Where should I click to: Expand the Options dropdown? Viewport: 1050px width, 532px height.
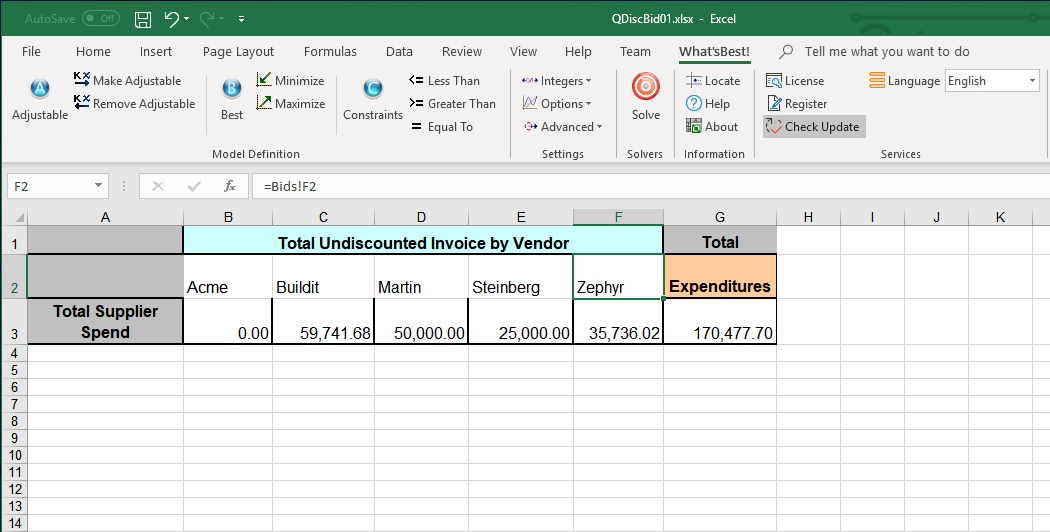point(588,104)
